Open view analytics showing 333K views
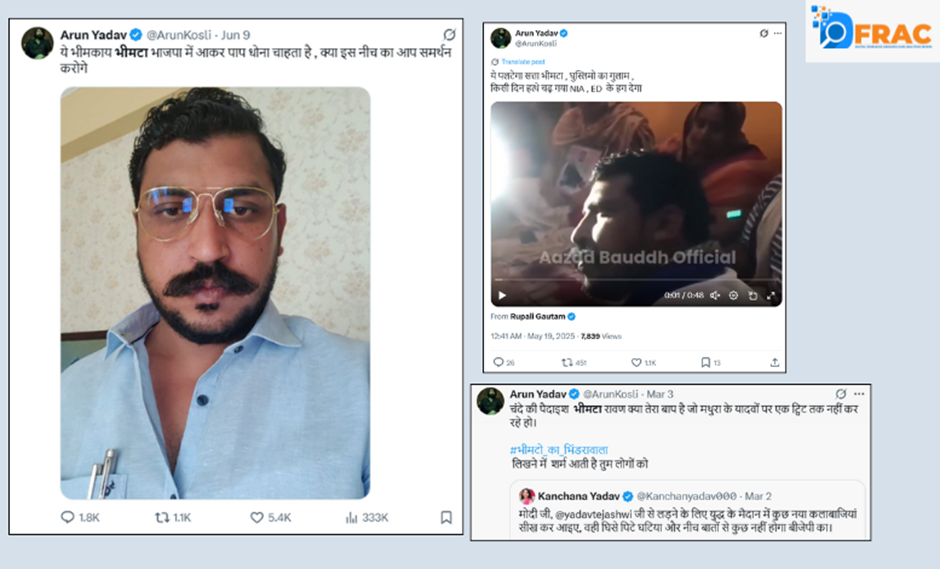Viewport: 940px width, 569px height. click(352, 517)
